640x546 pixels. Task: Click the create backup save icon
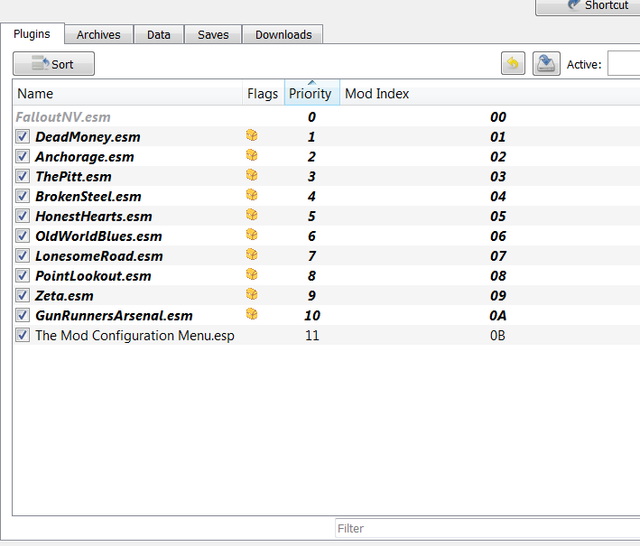pyautogui.click(x=546, y=63)
